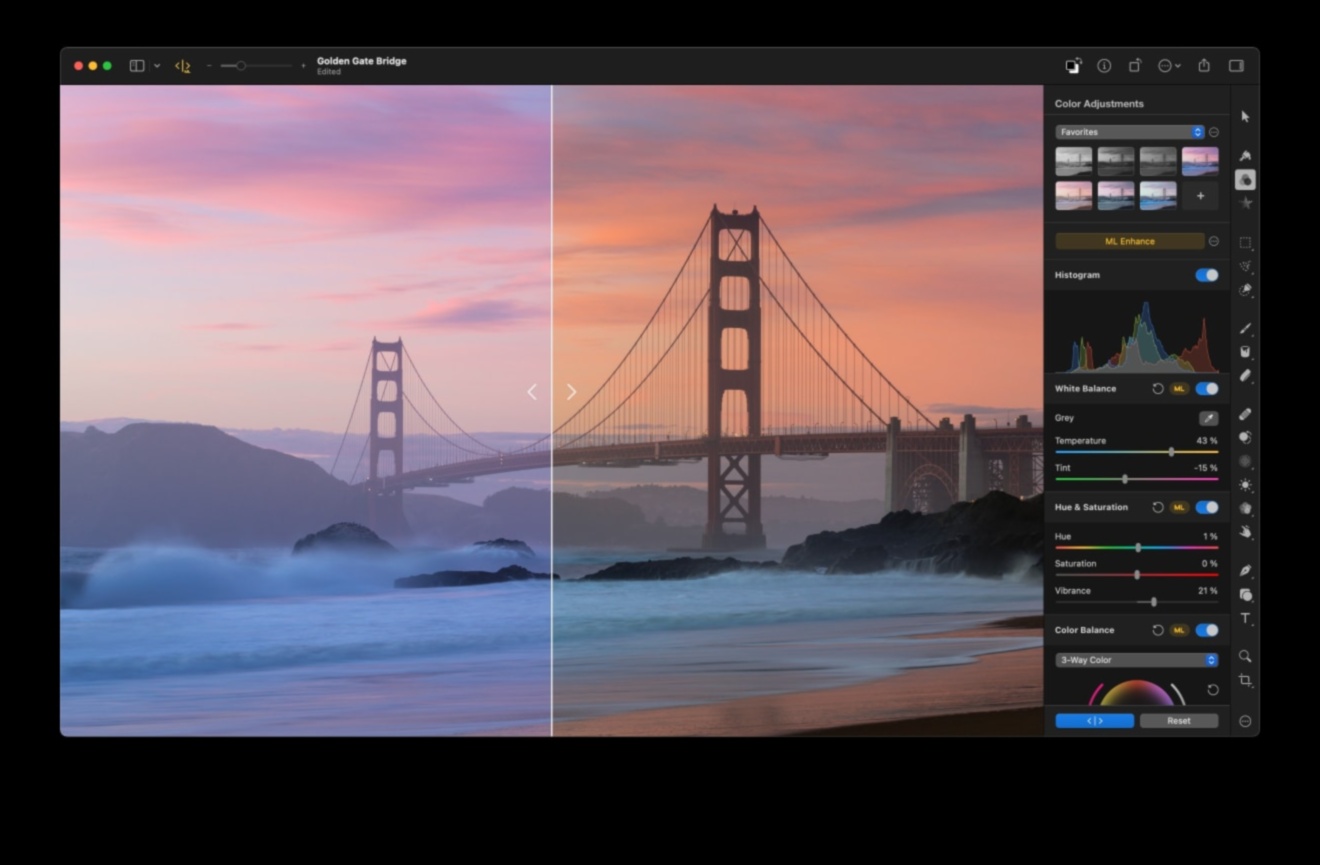Select the Paint brush tool
Image resolution: width=1320 pixels, height=865 pixels.
point(1245,328)
